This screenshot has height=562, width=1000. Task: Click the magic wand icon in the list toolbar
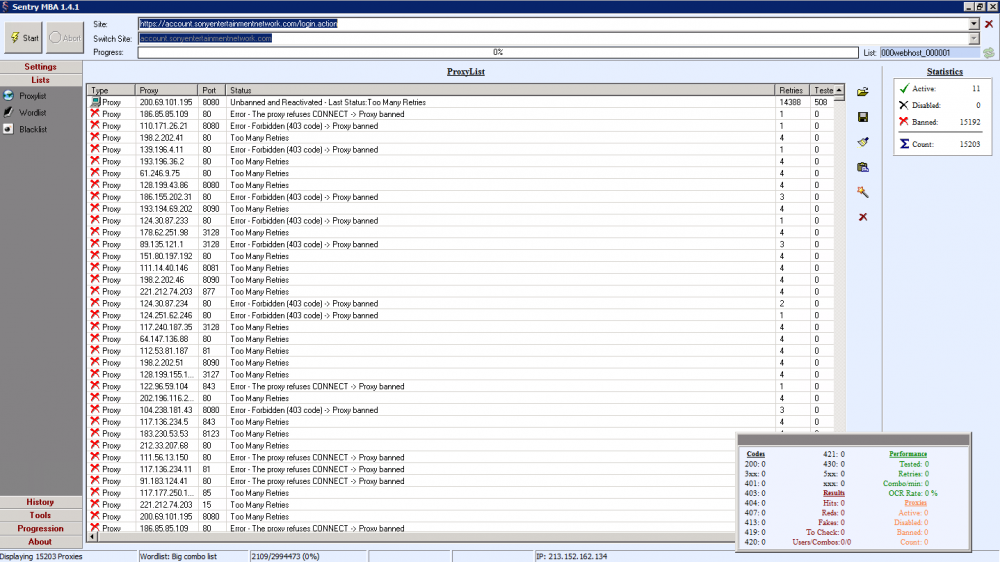click(863, 192)
